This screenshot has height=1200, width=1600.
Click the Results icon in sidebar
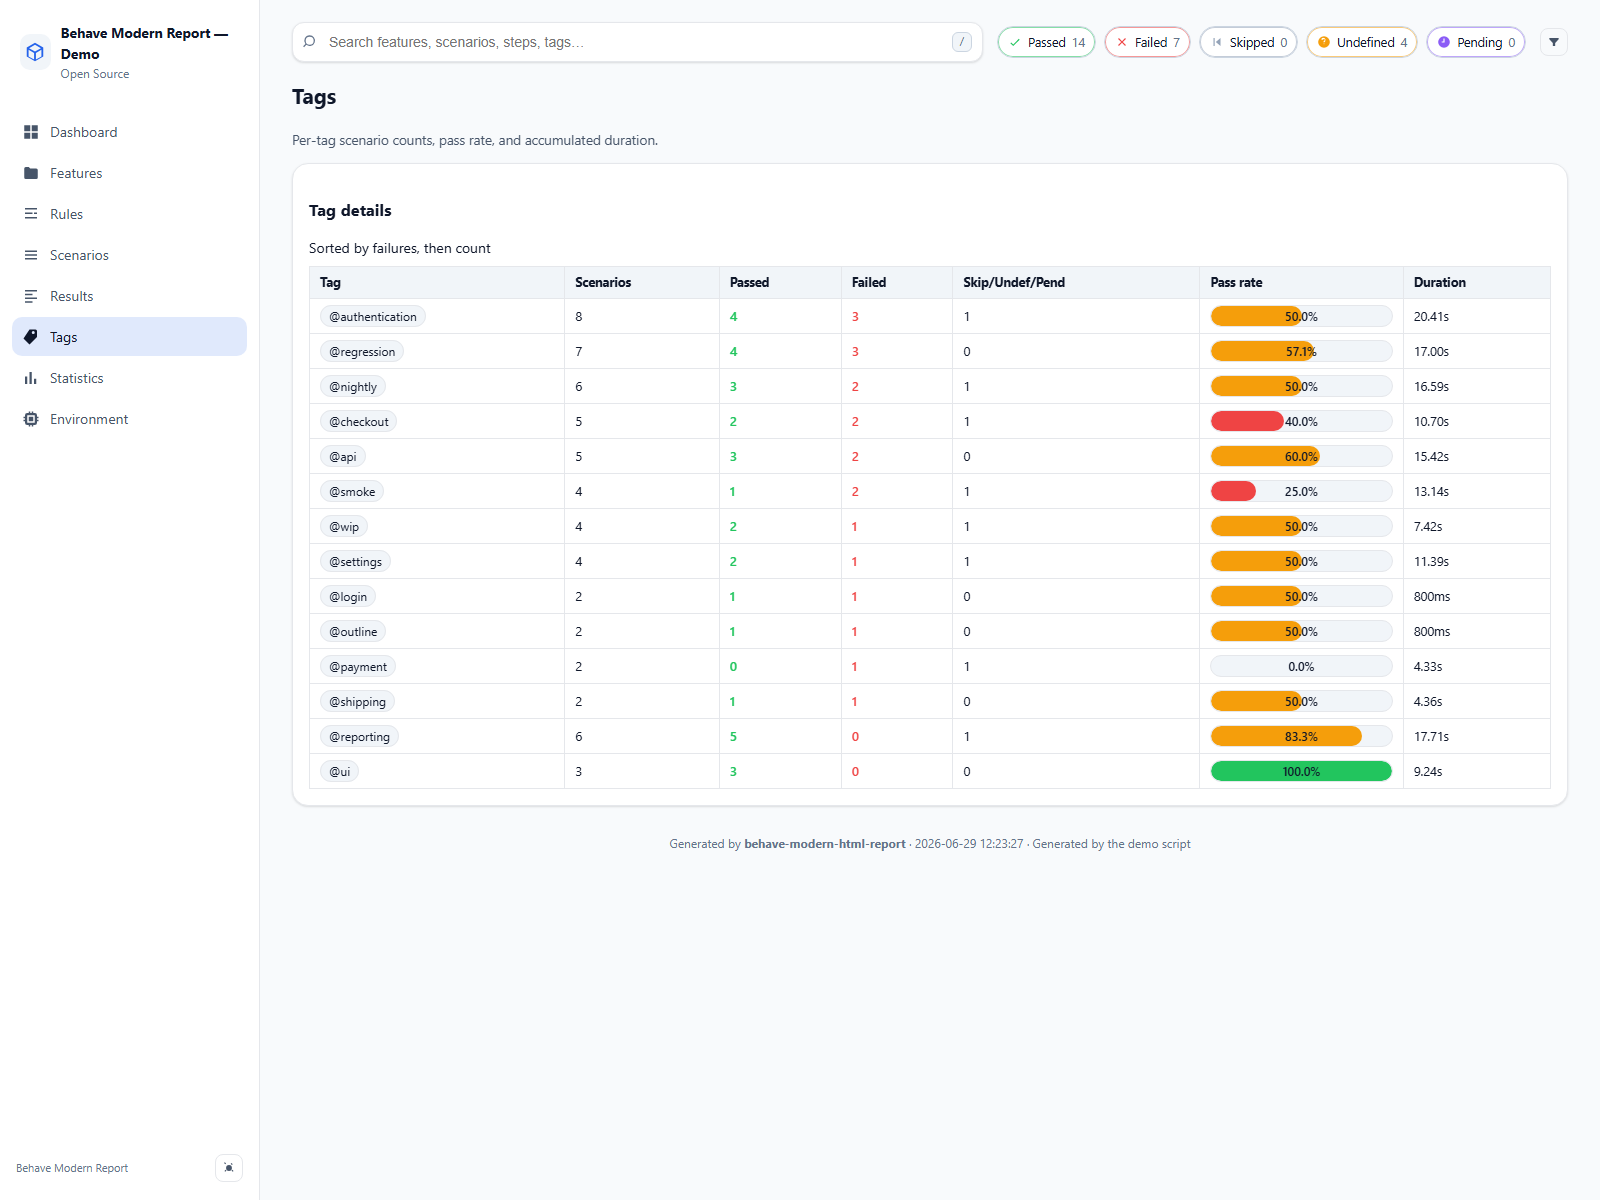tap(31, 296)
